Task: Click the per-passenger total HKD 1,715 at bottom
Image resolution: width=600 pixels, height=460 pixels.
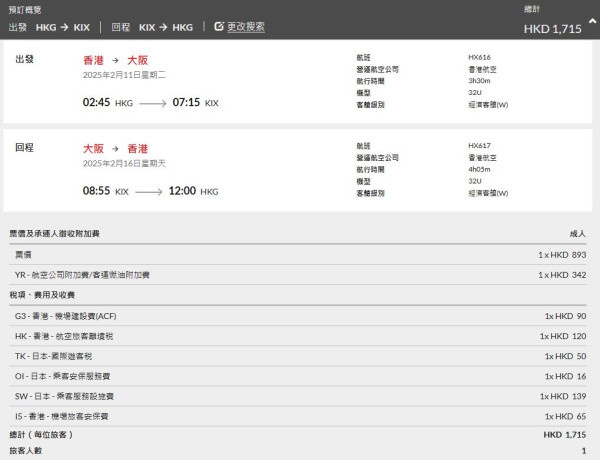Action: click(564, 435)
